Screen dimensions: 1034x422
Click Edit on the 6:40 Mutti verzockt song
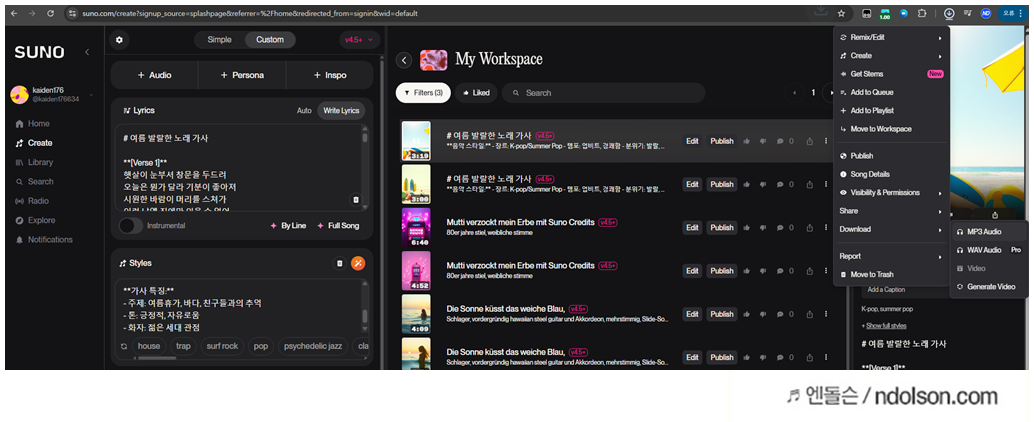click(x=692, y=227)
